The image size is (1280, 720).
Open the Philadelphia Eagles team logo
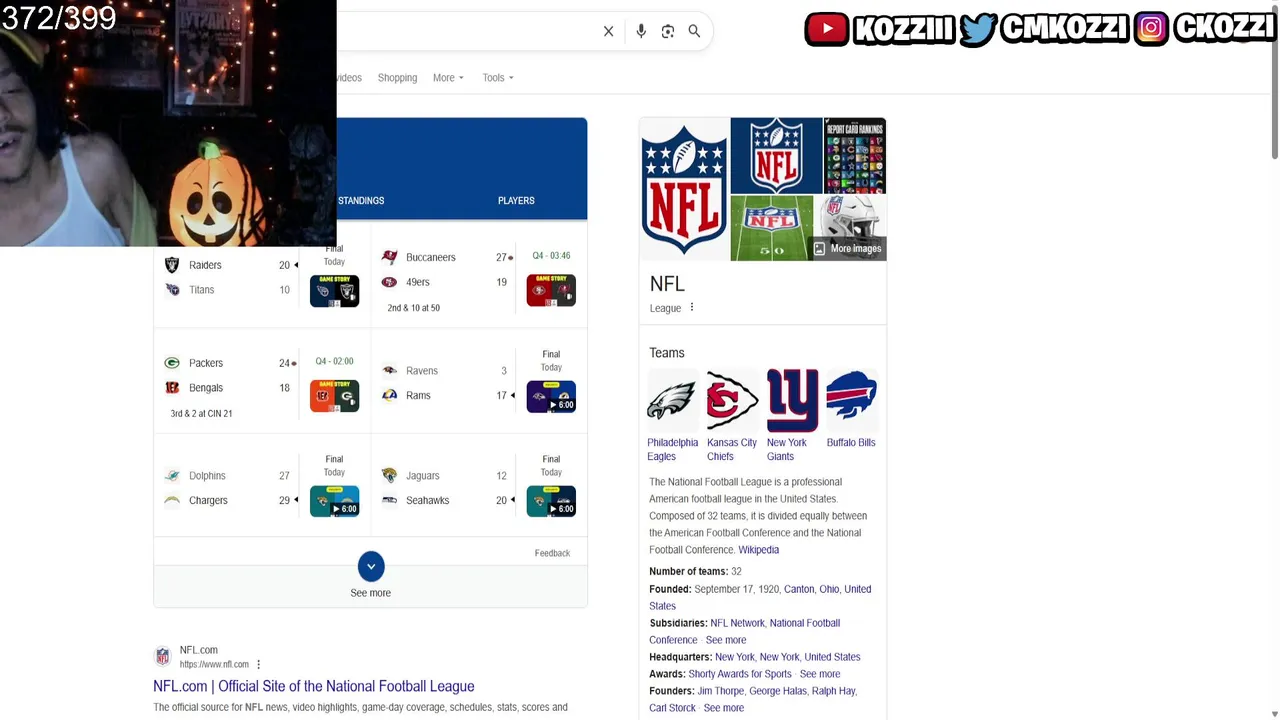(x=672, y=400)
